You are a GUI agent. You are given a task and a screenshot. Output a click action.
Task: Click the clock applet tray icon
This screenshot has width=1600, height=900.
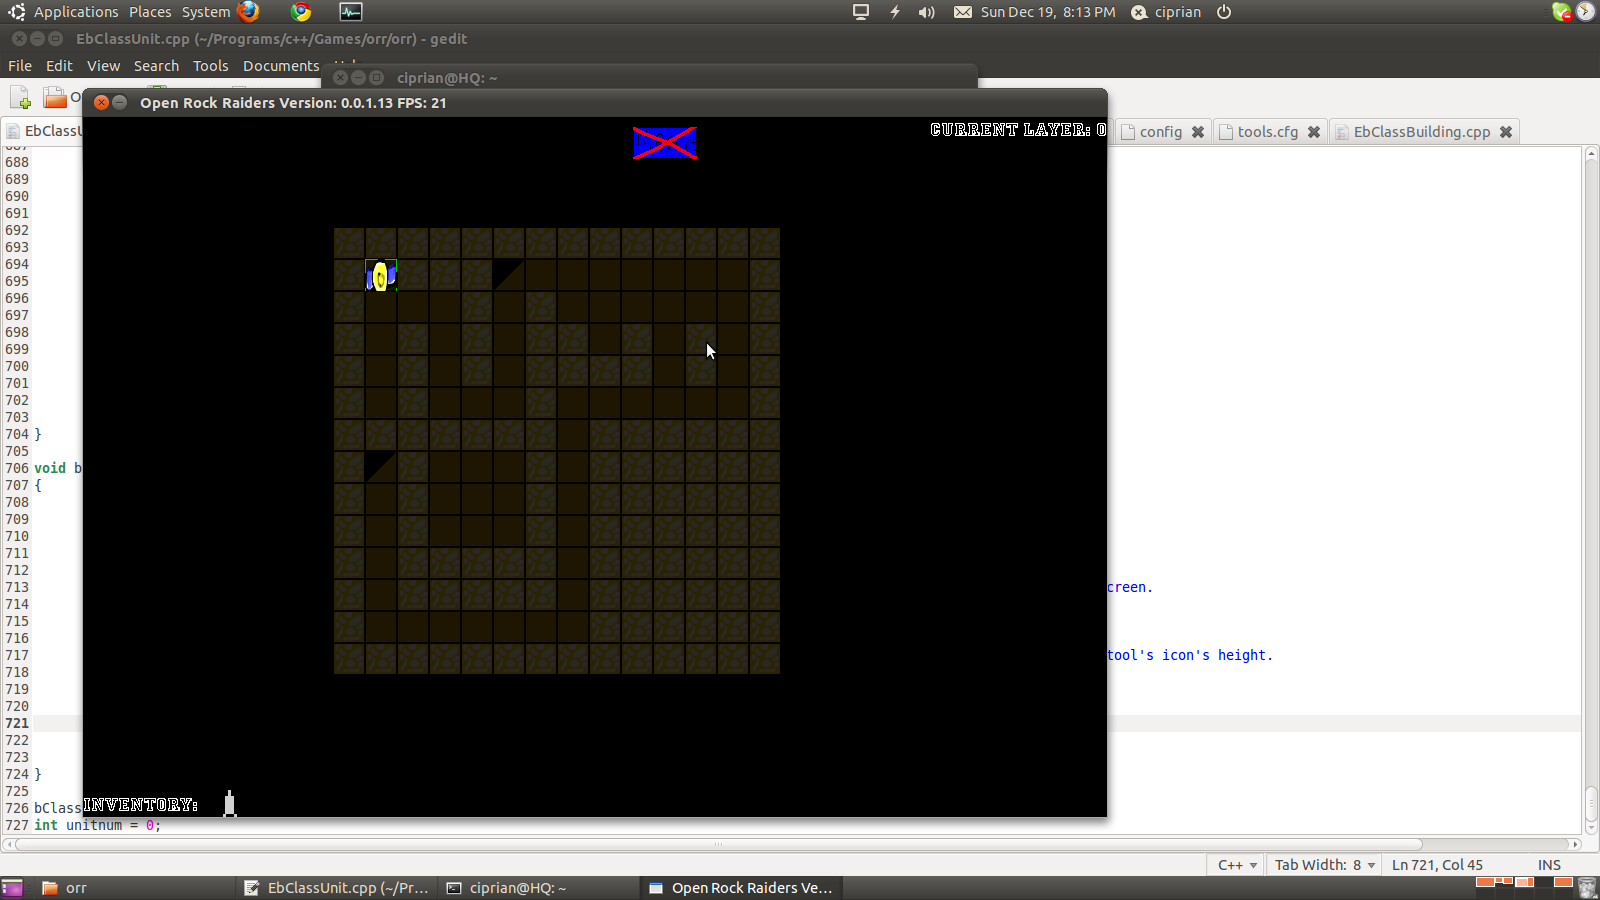pos(1586,12)
